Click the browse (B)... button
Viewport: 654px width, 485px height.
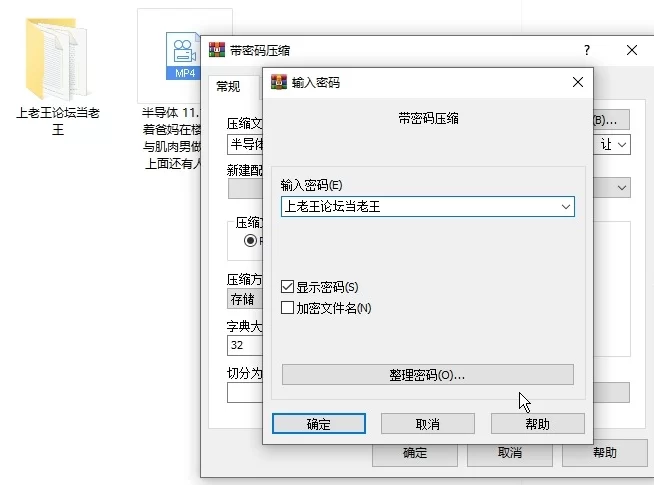[611, 120]
